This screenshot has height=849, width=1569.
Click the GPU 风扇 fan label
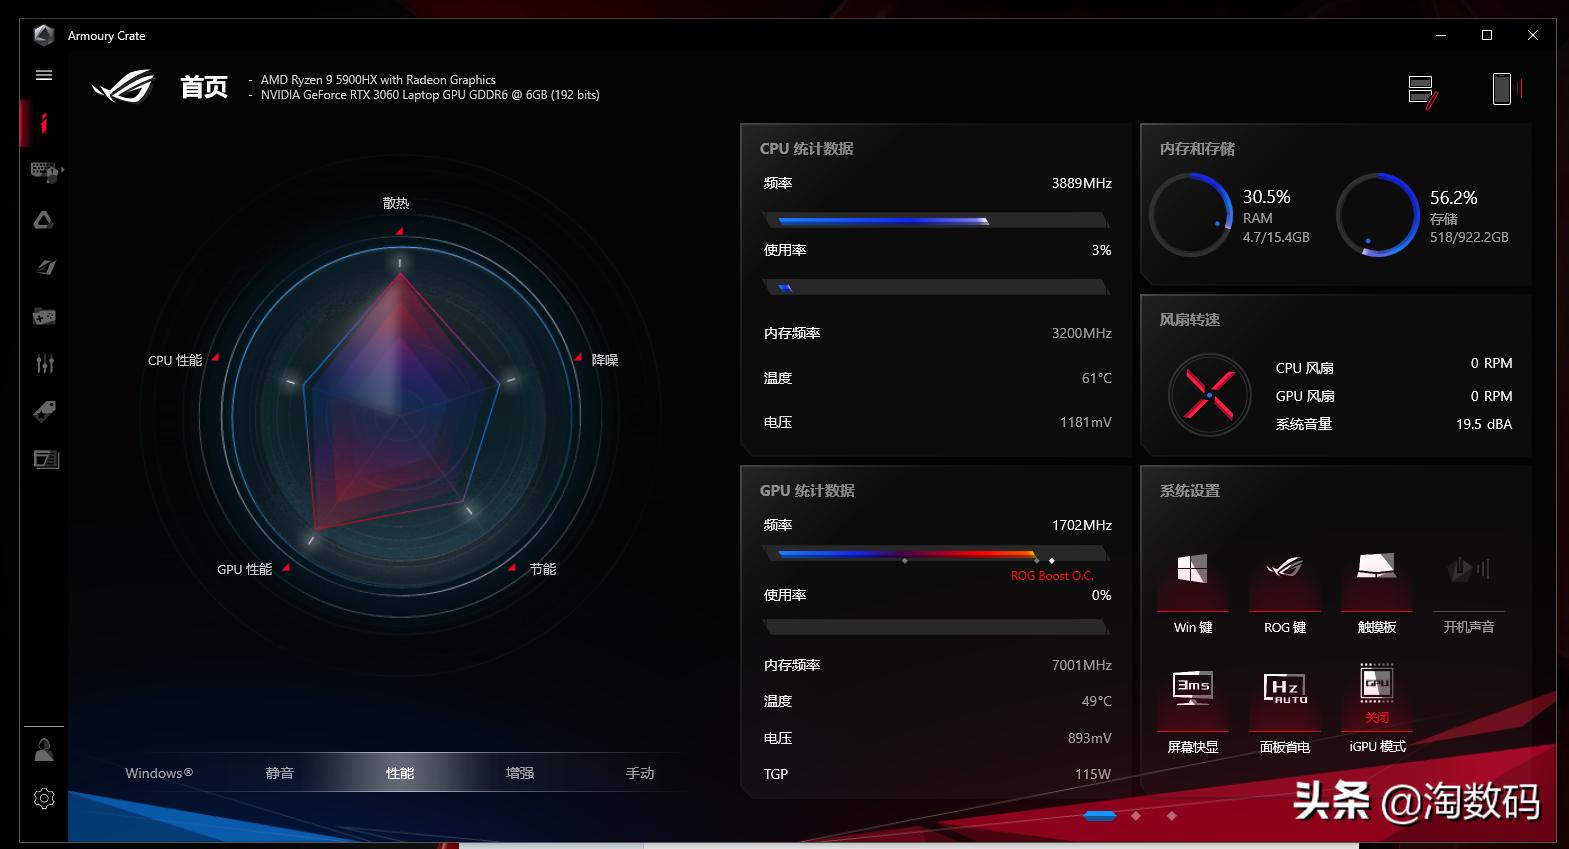(1305, 396)
